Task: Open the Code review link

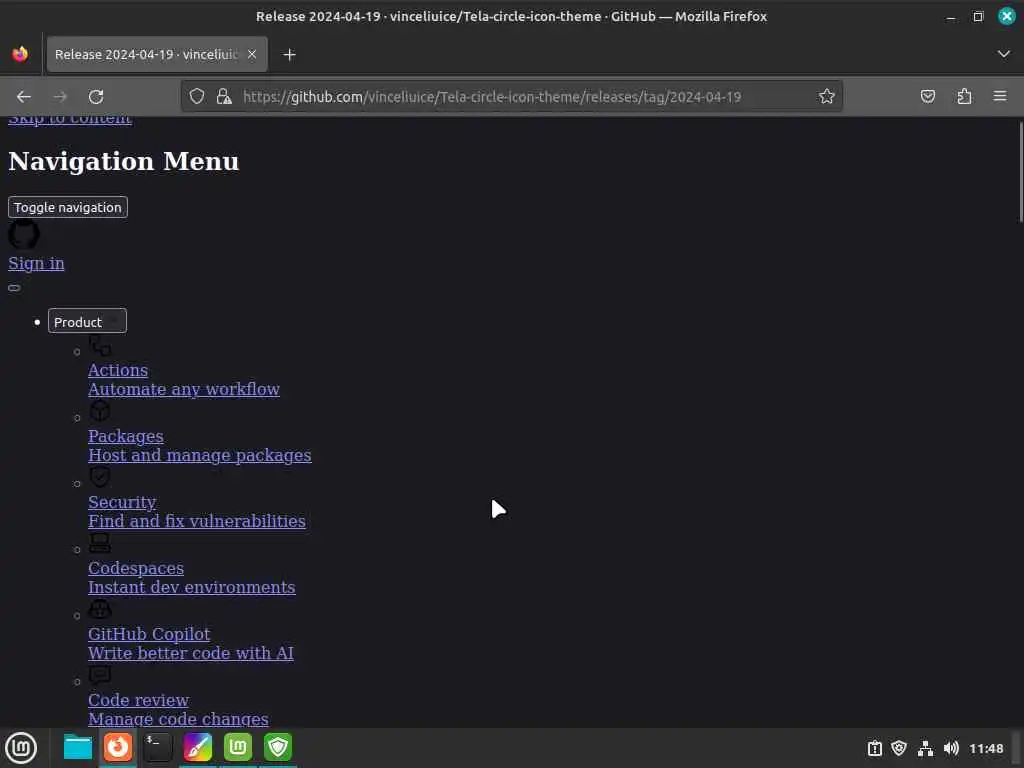Action: [138, 699]
